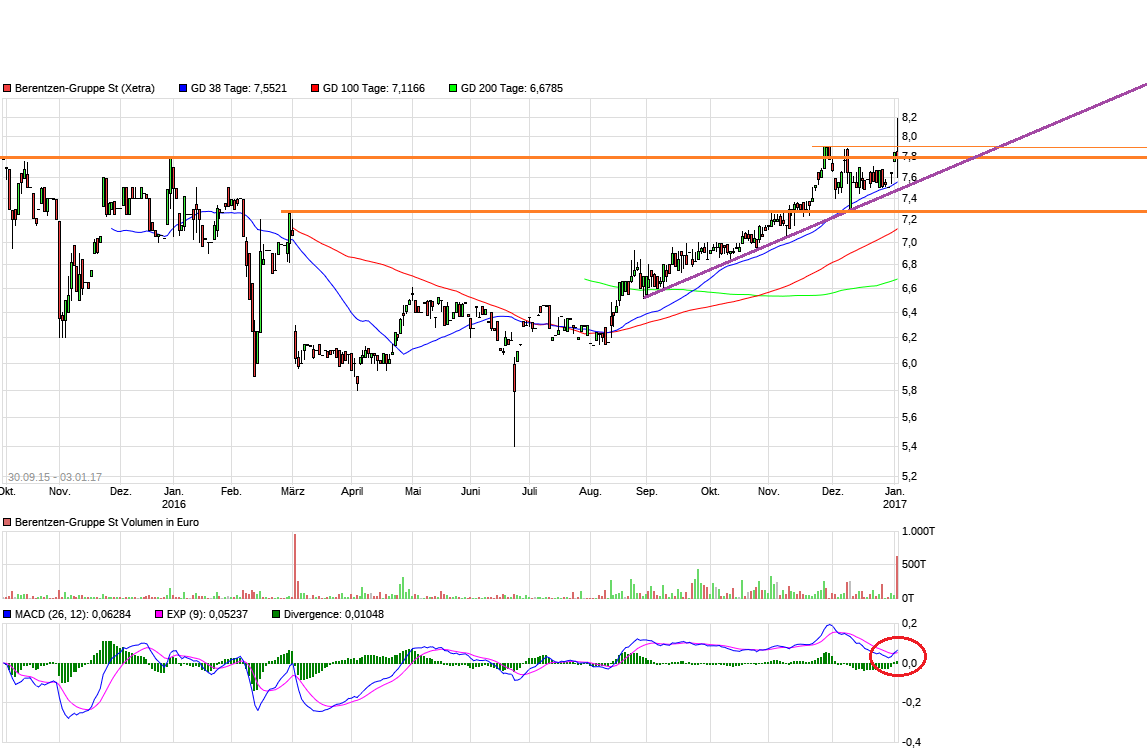Select the Berentzen-Gruppe St (Xetra) title label
1147x752 pixels.
click(85, 88)
